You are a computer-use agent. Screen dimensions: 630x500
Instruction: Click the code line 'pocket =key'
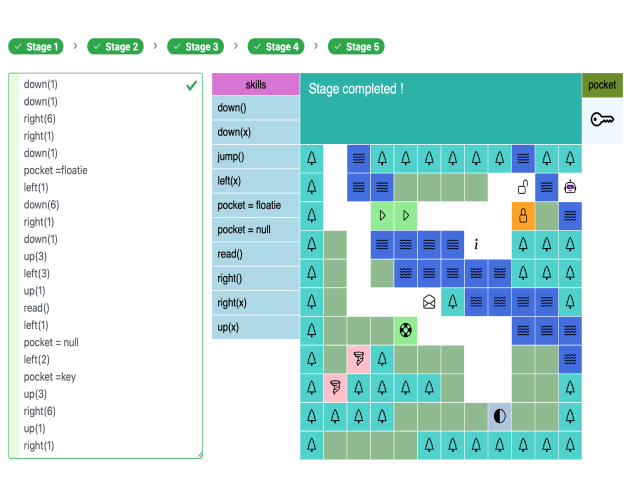coord(50,376)
